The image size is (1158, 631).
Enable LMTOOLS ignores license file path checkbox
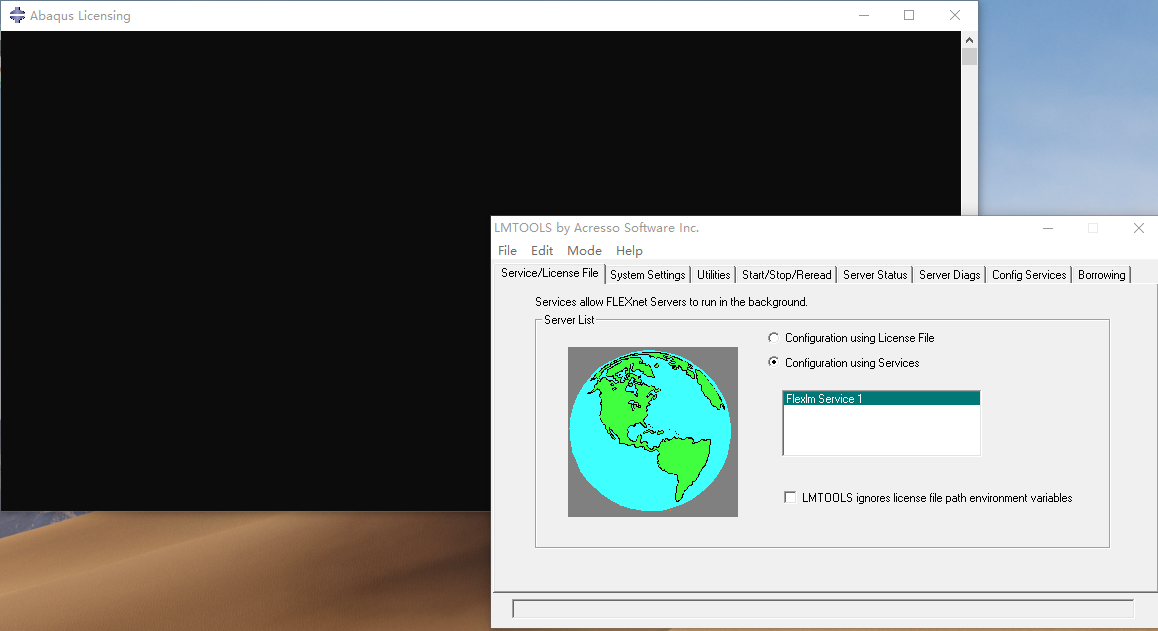(x=791, y=497)
